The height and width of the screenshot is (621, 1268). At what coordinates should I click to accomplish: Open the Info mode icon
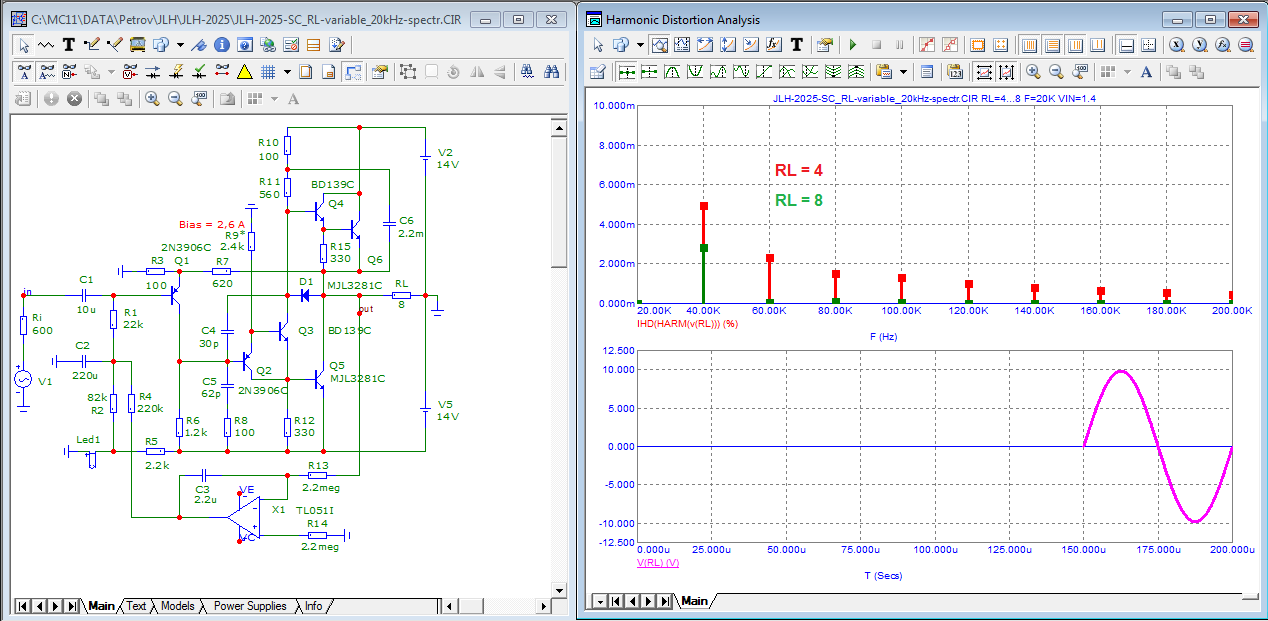(222, 45)
